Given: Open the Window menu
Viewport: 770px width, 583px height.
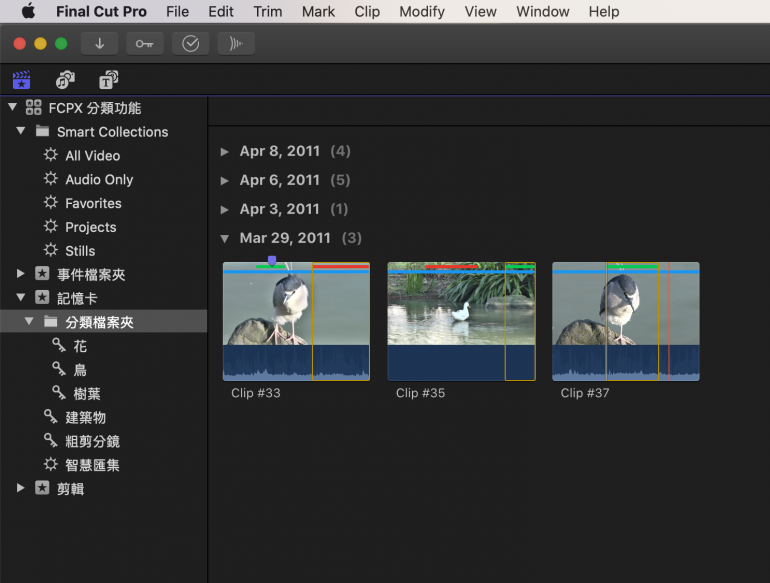Looking at the screenshot, I should coord(543,11).
